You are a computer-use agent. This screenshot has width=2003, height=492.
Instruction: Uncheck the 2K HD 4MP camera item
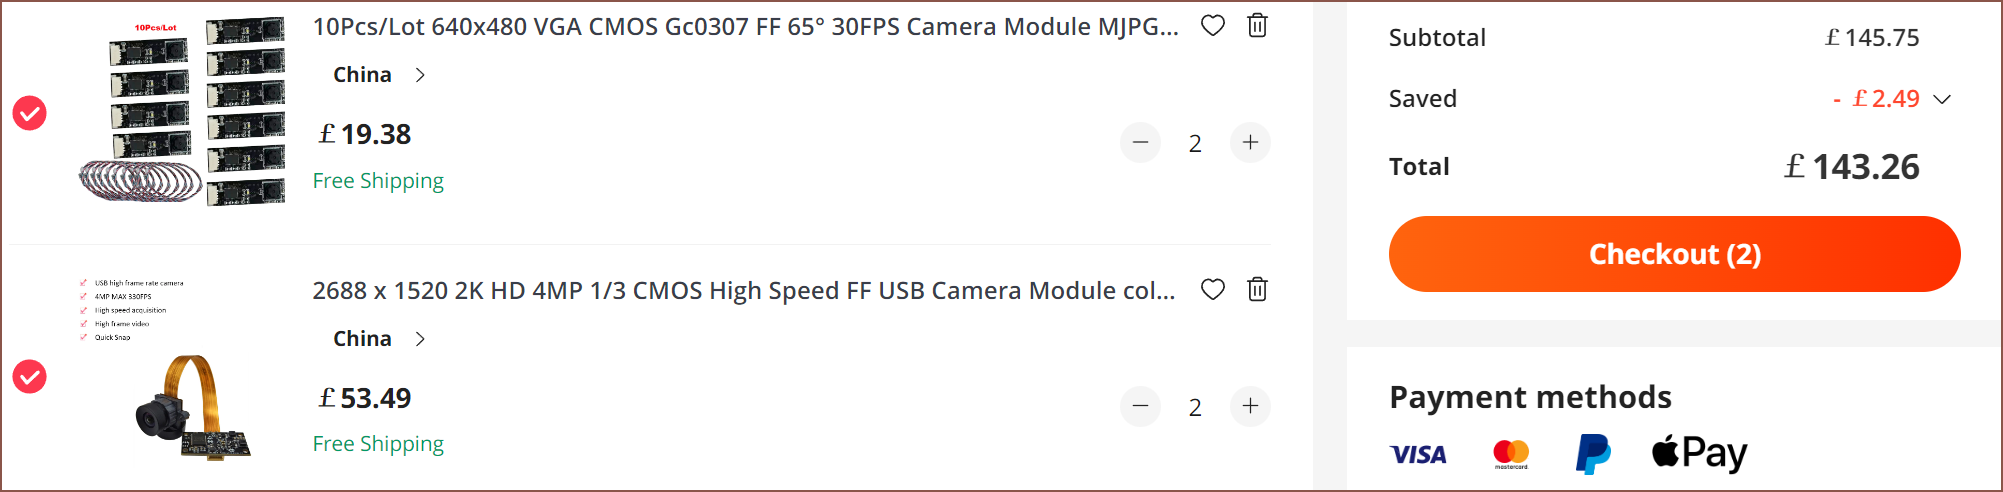pyautogui.click(x=30, y=376)
